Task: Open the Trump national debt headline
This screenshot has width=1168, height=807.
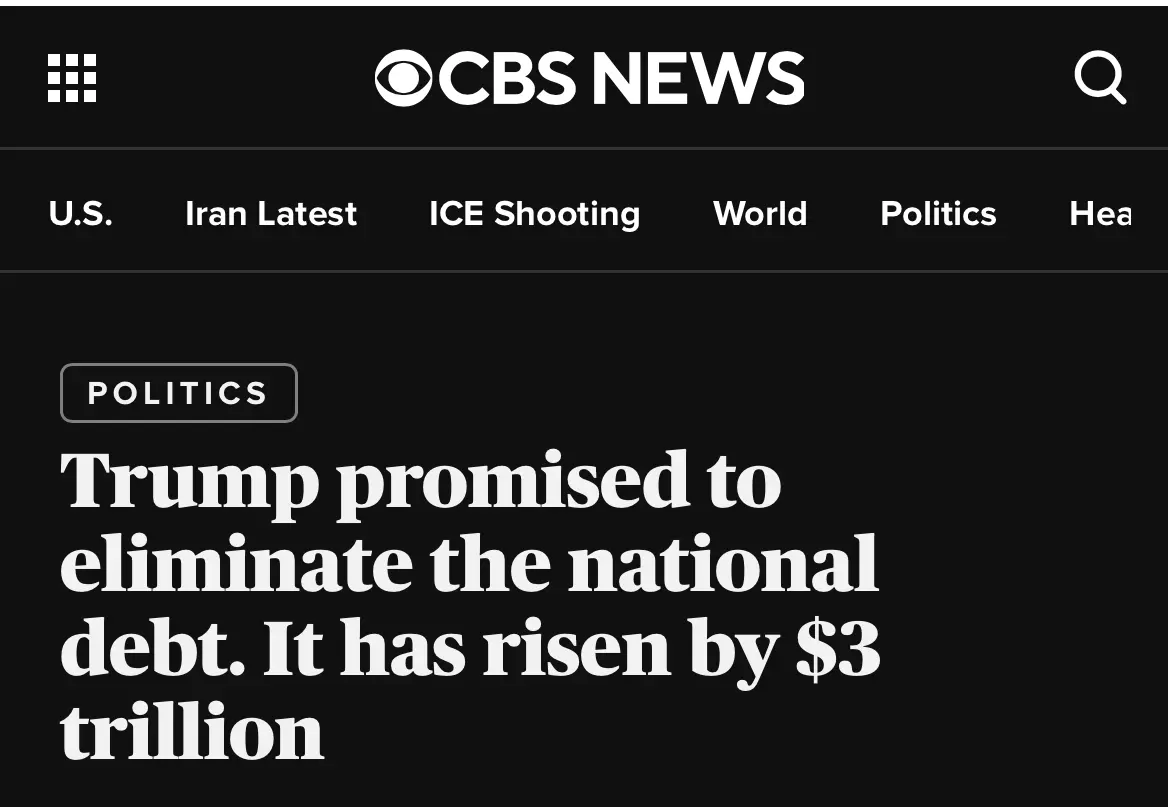Action: point(470,604)
